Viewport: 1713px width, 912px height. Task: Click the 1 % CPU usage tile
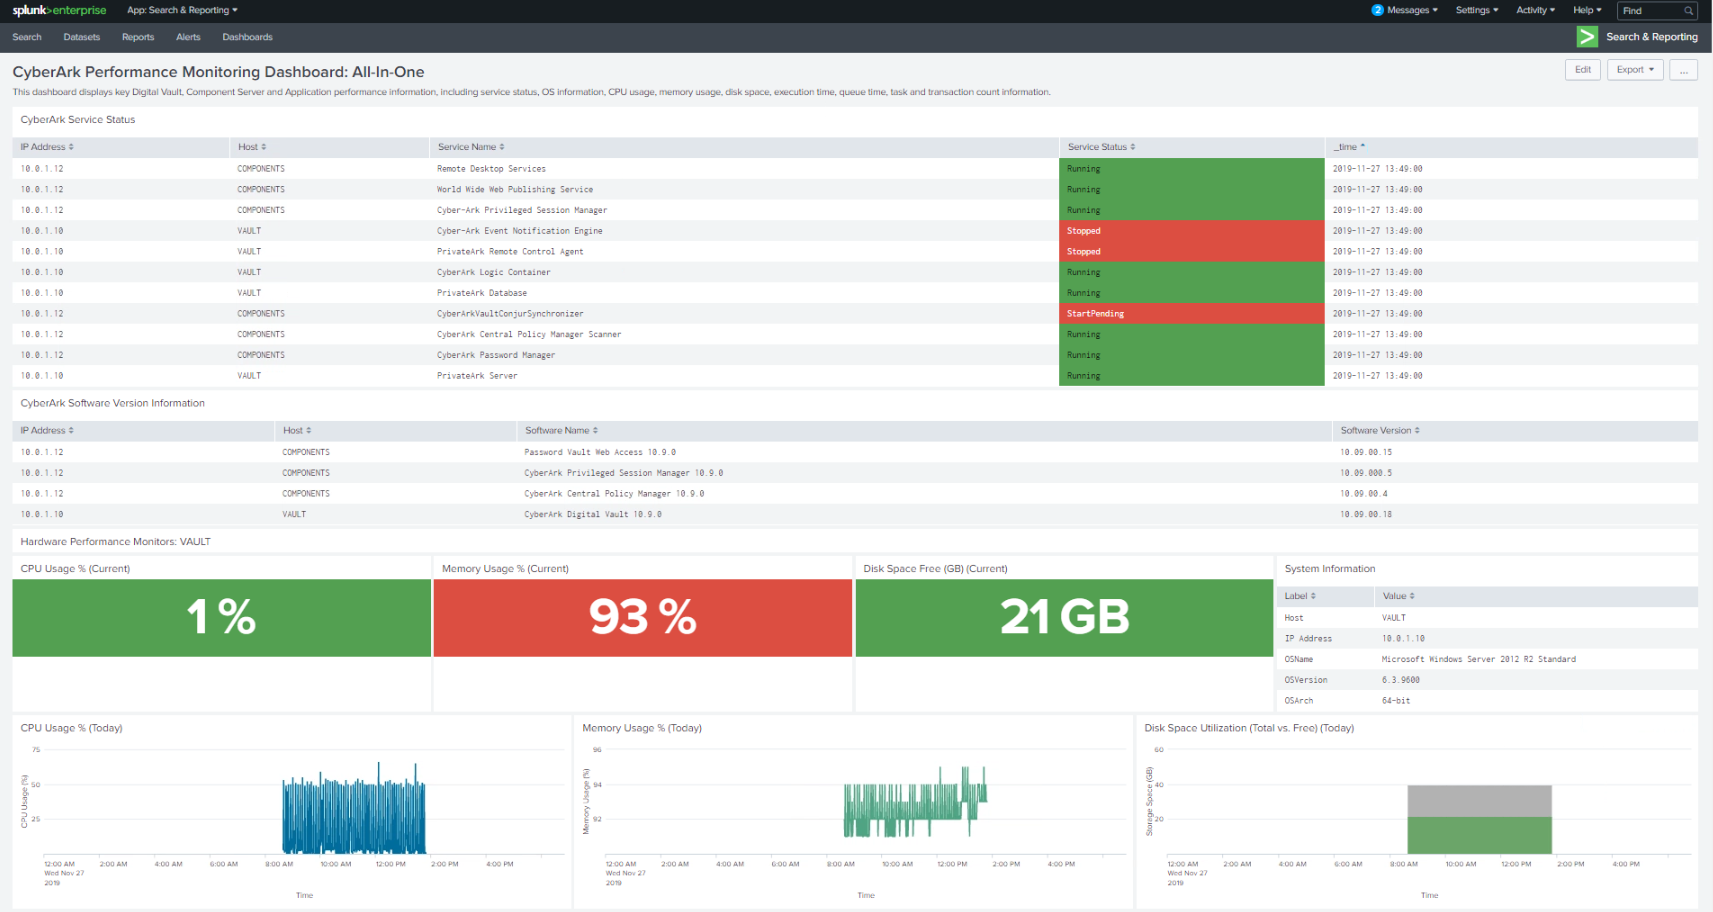point(221,618)
